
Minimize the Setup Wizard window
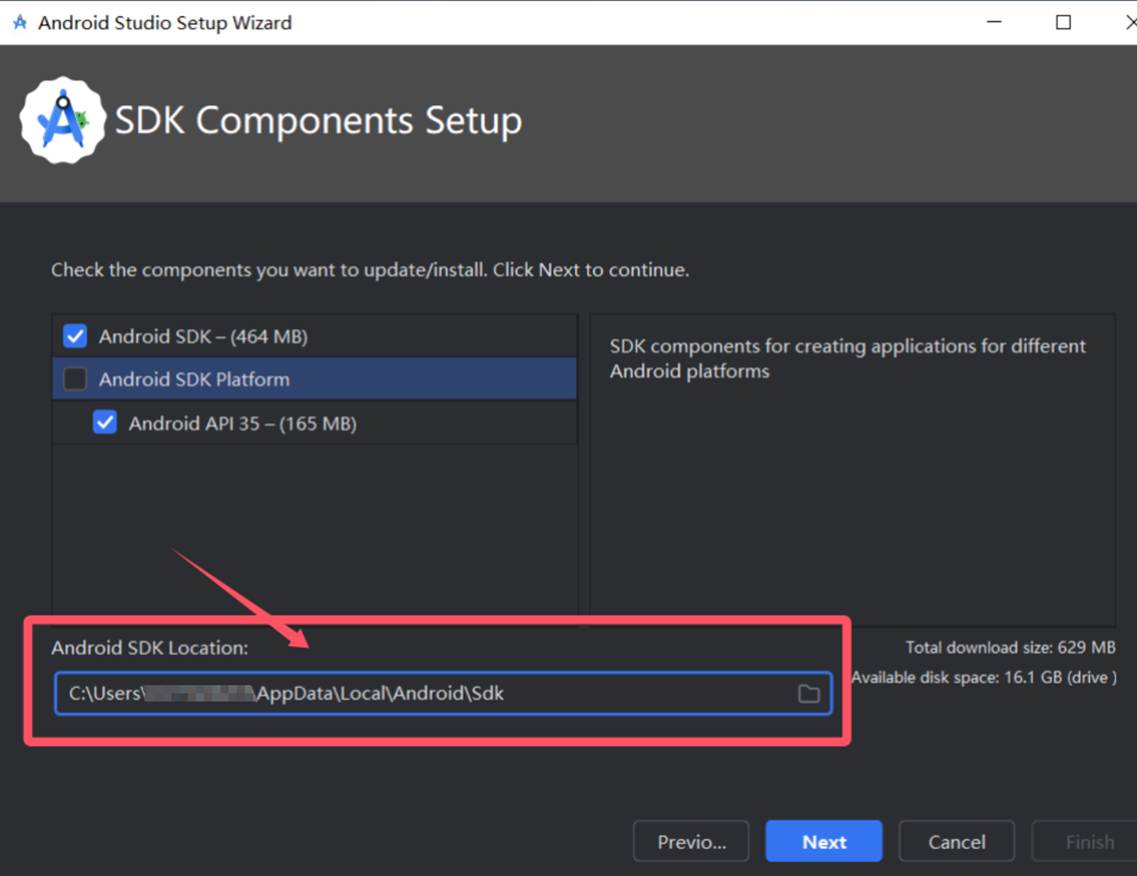pos(994,22)
